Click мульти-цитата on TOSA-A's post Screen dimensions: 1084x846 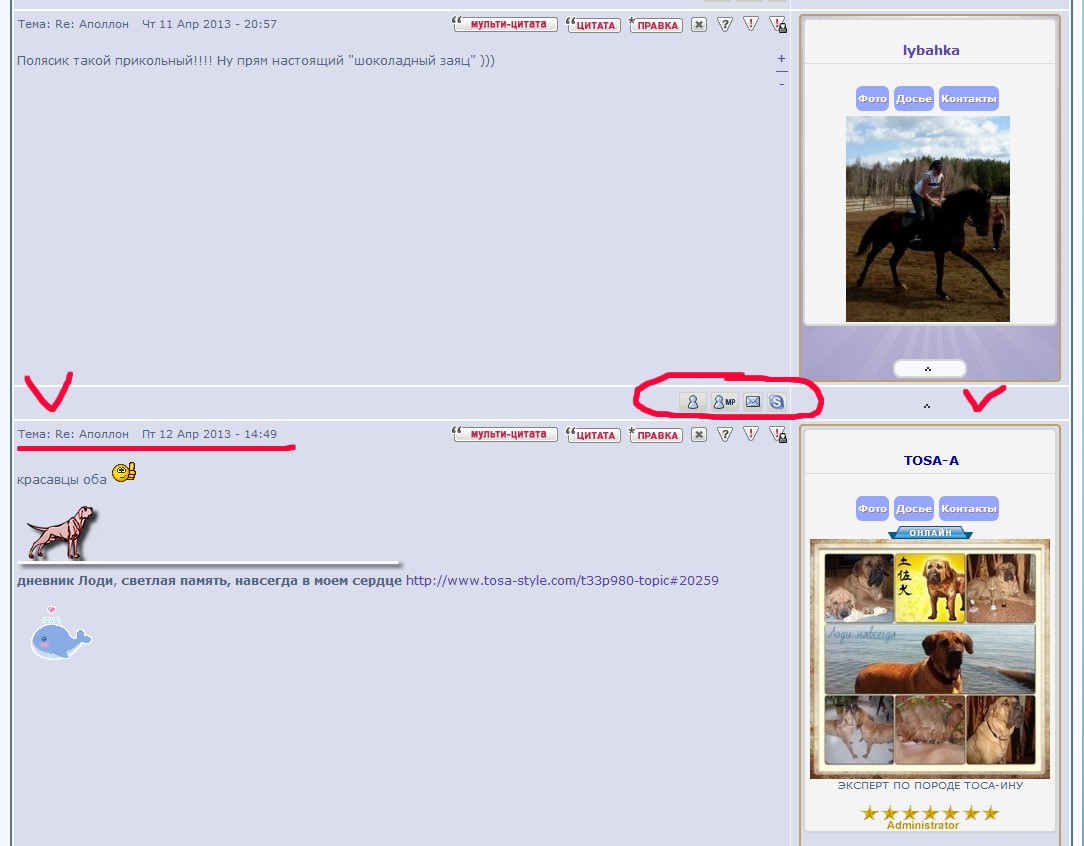[505, 434]
